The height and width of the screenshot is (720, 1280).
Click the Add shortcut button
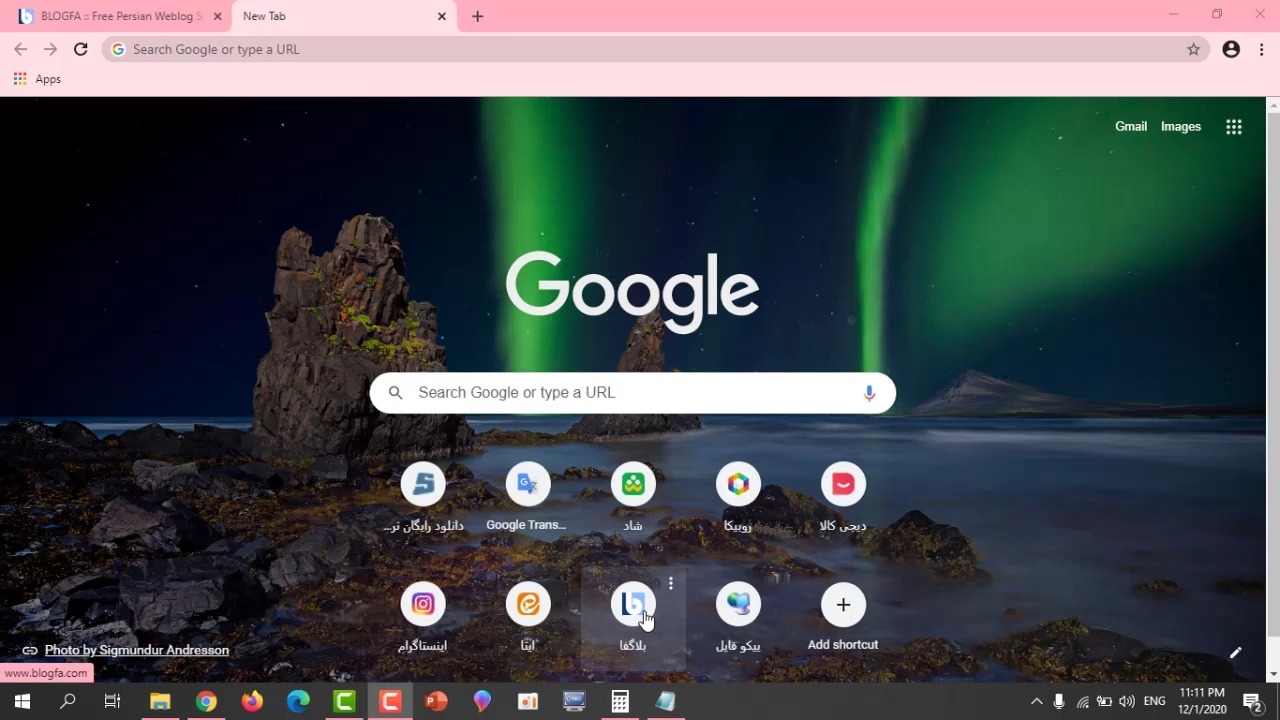tap(842, 605)
